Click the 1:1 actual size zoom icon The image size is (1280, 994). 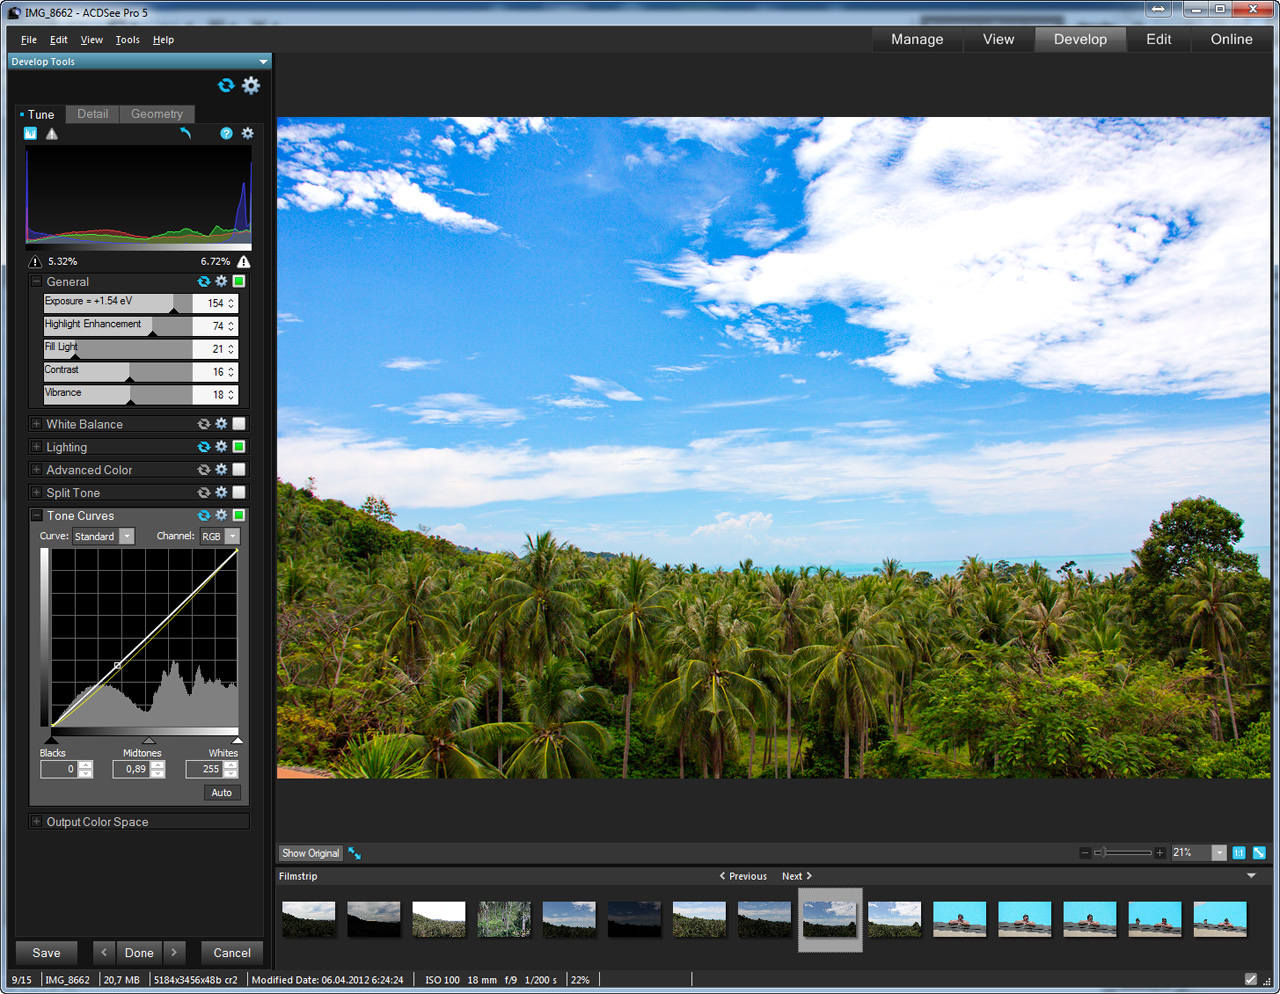click(1239, 853)
